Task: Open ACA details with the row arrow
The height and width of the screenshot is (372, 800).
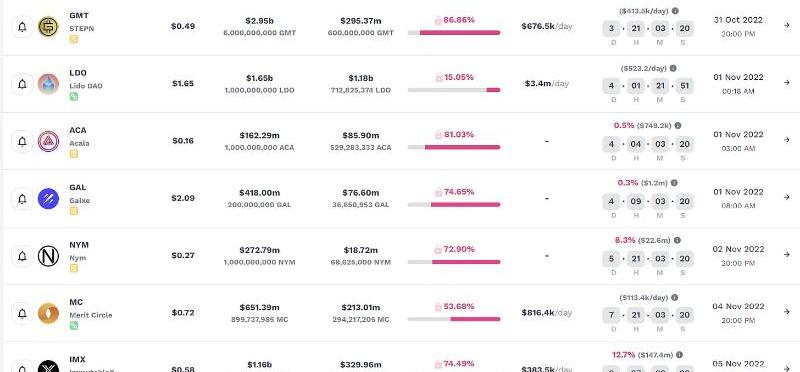Action: click(x=786, y=140)
